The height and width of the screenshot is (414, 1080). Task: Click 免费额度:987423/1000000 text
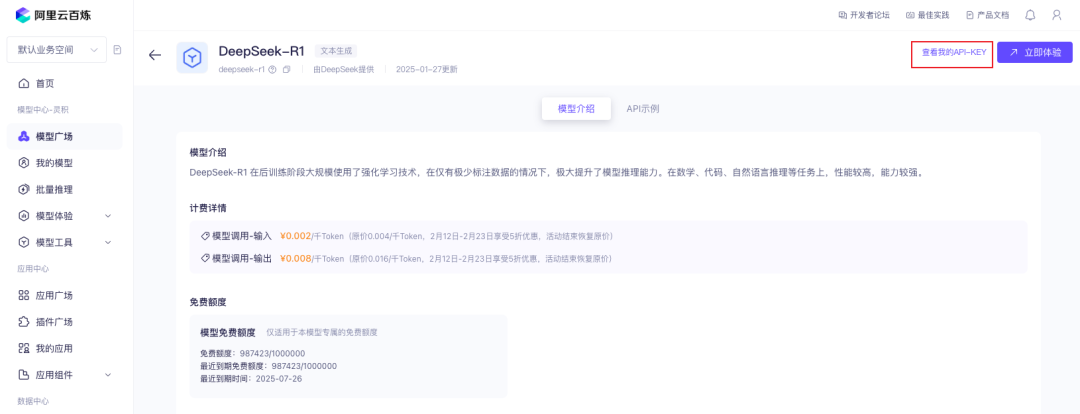pyautogui.click(x=253, y=353)
